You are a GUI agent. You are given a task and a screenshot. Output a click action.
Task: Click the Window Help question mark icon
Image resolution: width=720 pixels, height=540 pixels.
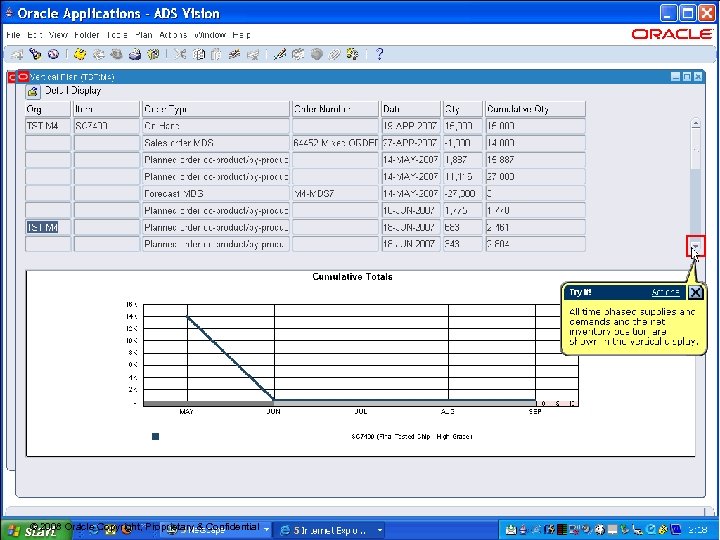379,55
